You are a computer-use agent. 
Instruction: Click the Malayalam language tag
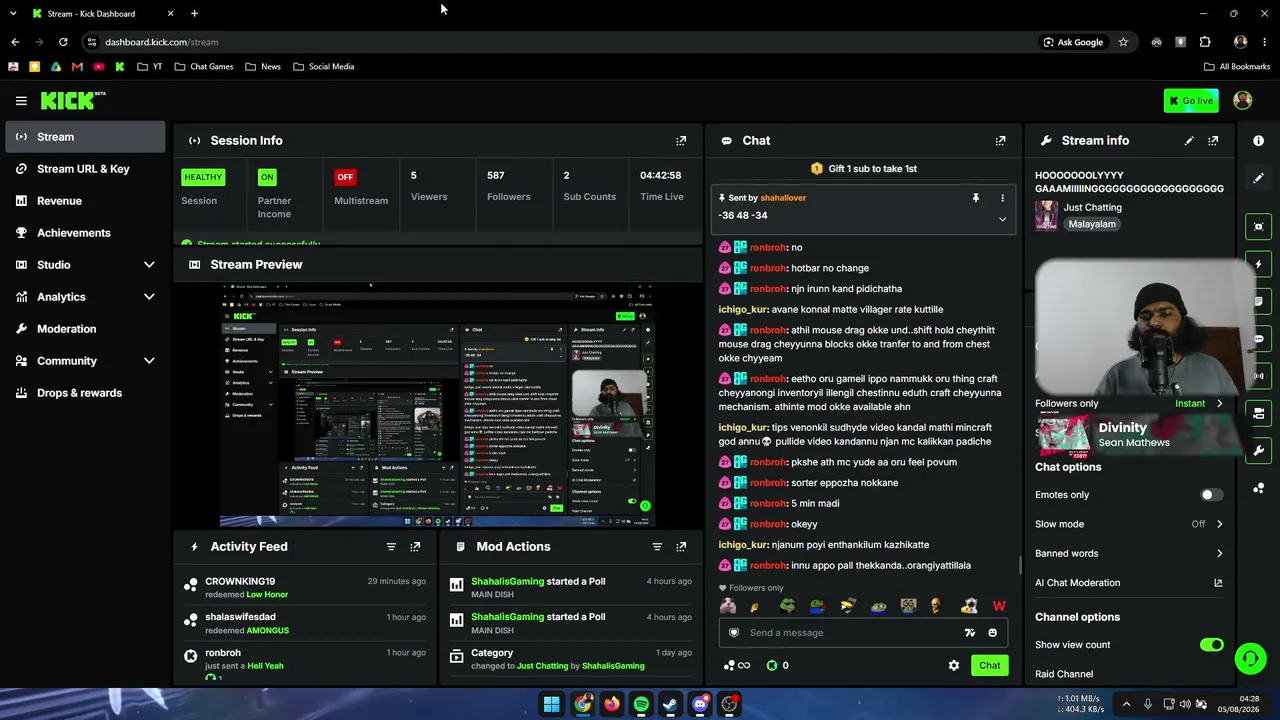pyautogui.click(x=1091, y=225)
